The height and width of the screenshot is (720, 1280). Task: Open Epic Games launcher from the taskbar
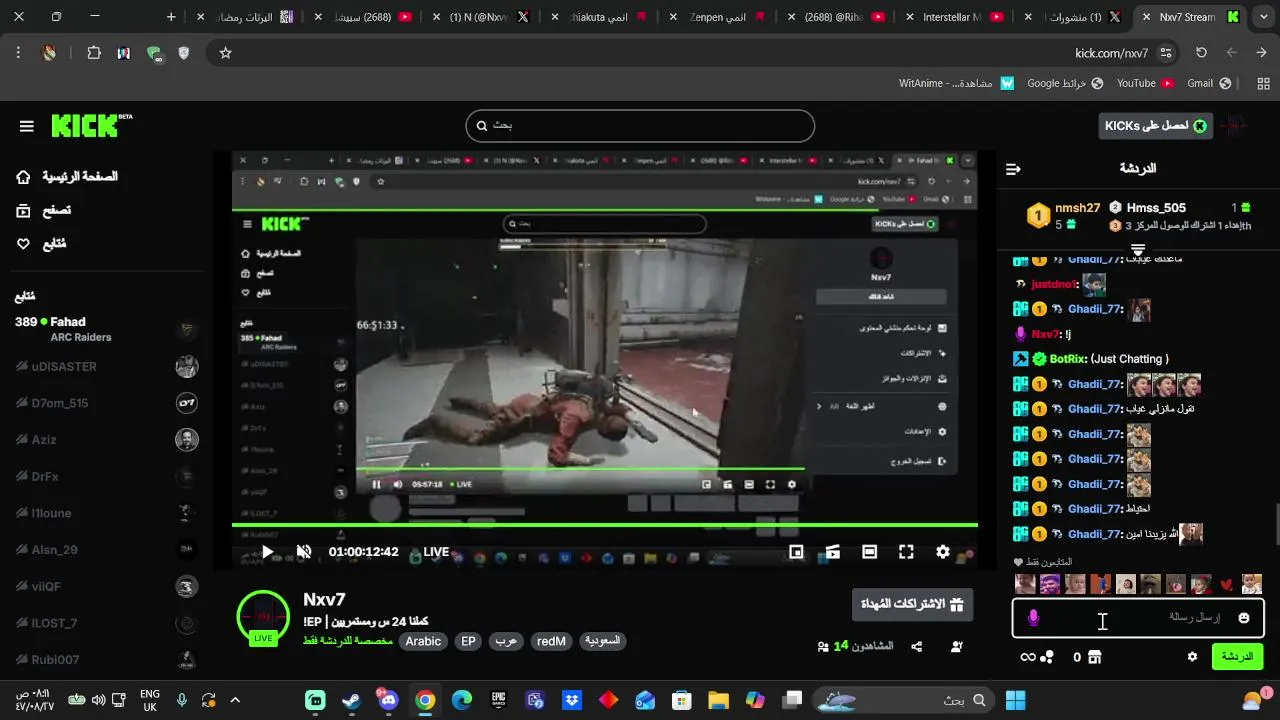(x=498, y=700)
